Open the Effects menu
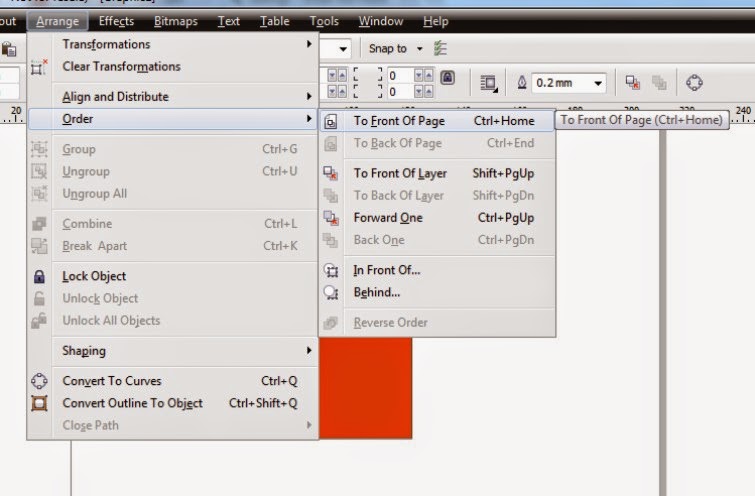The height and width of the screenshot is (496, 755). coord(116,21)
